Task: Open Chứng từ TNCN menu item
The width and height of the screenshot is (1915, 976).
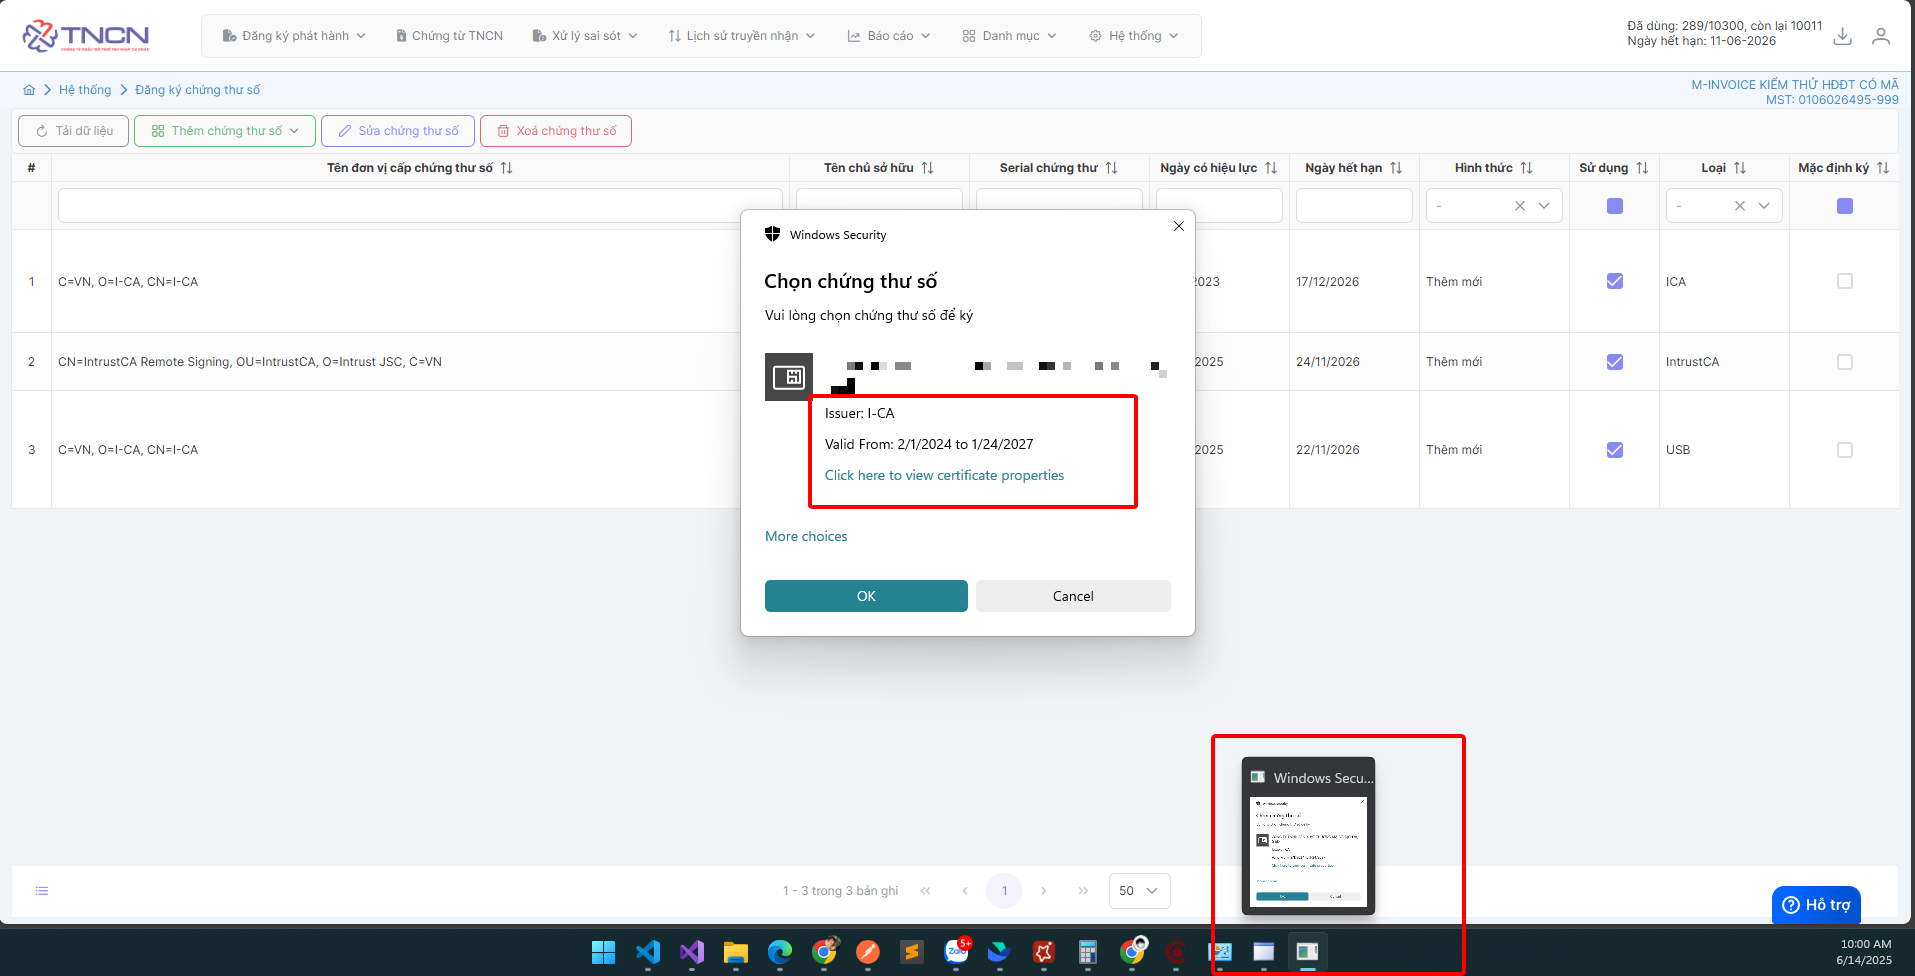Action: [449, 36]
